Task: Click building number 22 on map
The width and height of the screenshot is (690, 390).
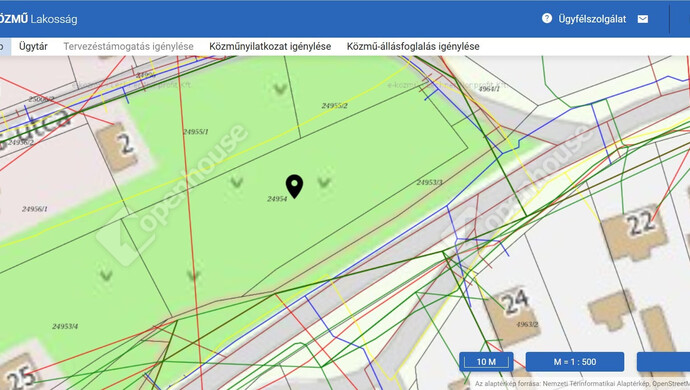Action: 640,224
